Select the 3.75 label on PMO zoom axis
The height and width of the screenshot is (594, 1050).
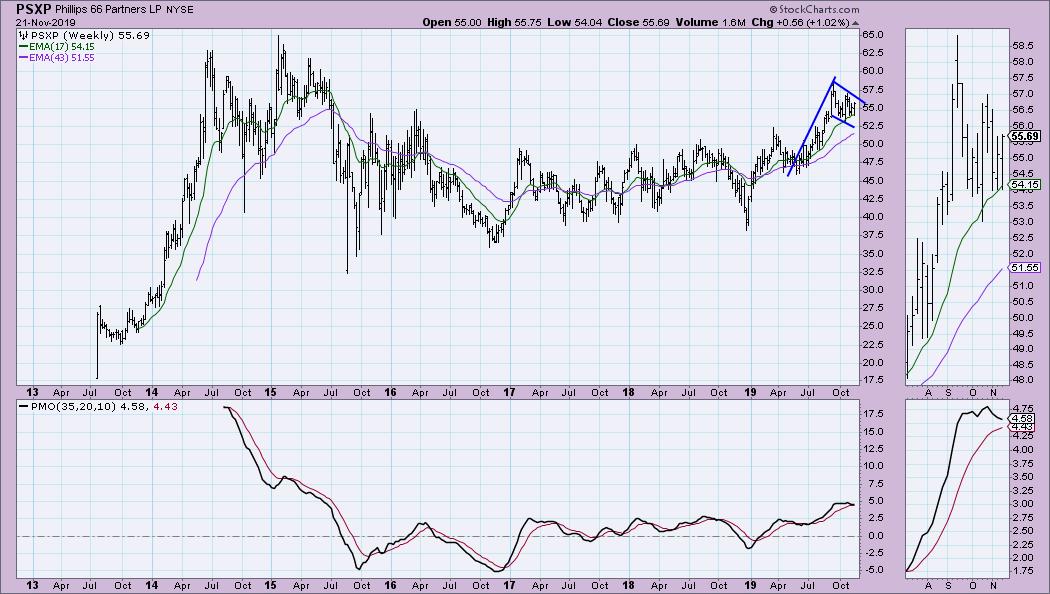pos(1025,463)
